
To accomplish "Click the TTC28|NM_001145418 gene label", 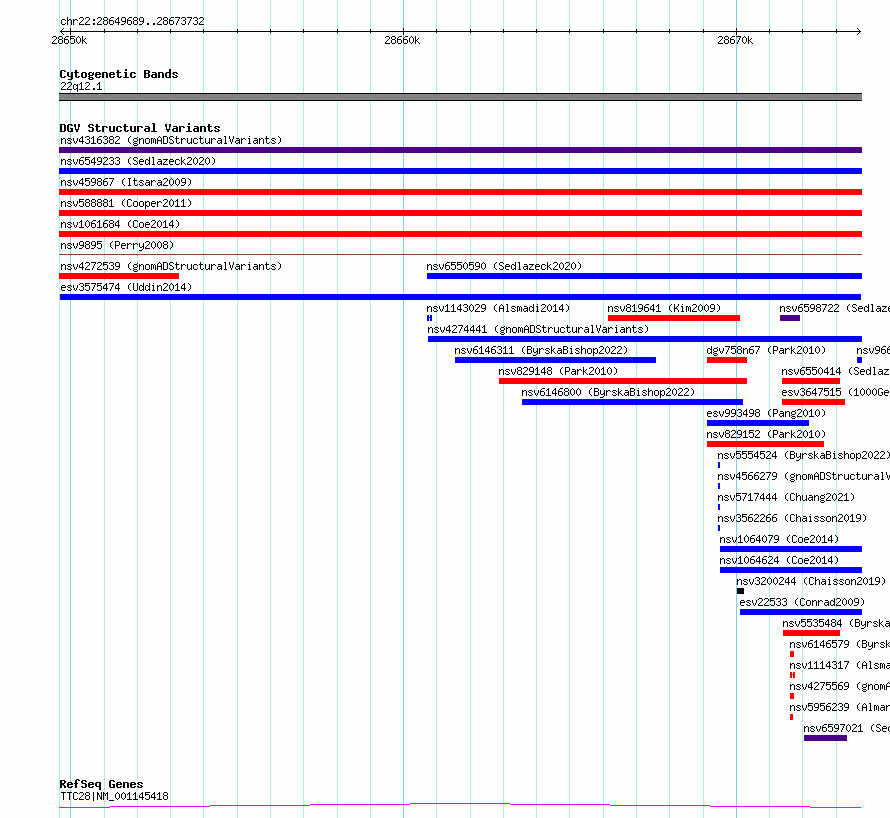I will [x=114, y=796].
